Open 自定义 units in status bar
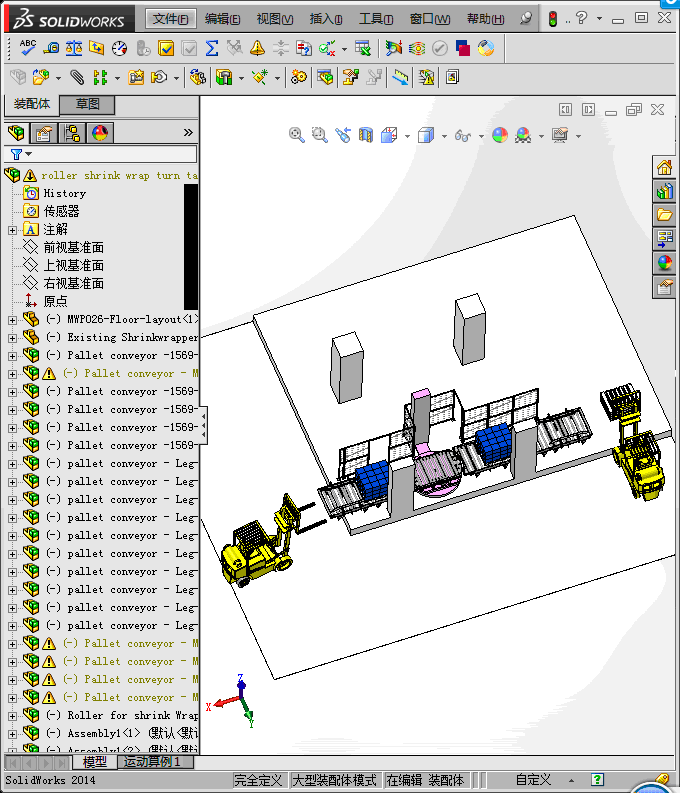Image resolution: width=680 pixels, height=793 pixels. [533, 780]
